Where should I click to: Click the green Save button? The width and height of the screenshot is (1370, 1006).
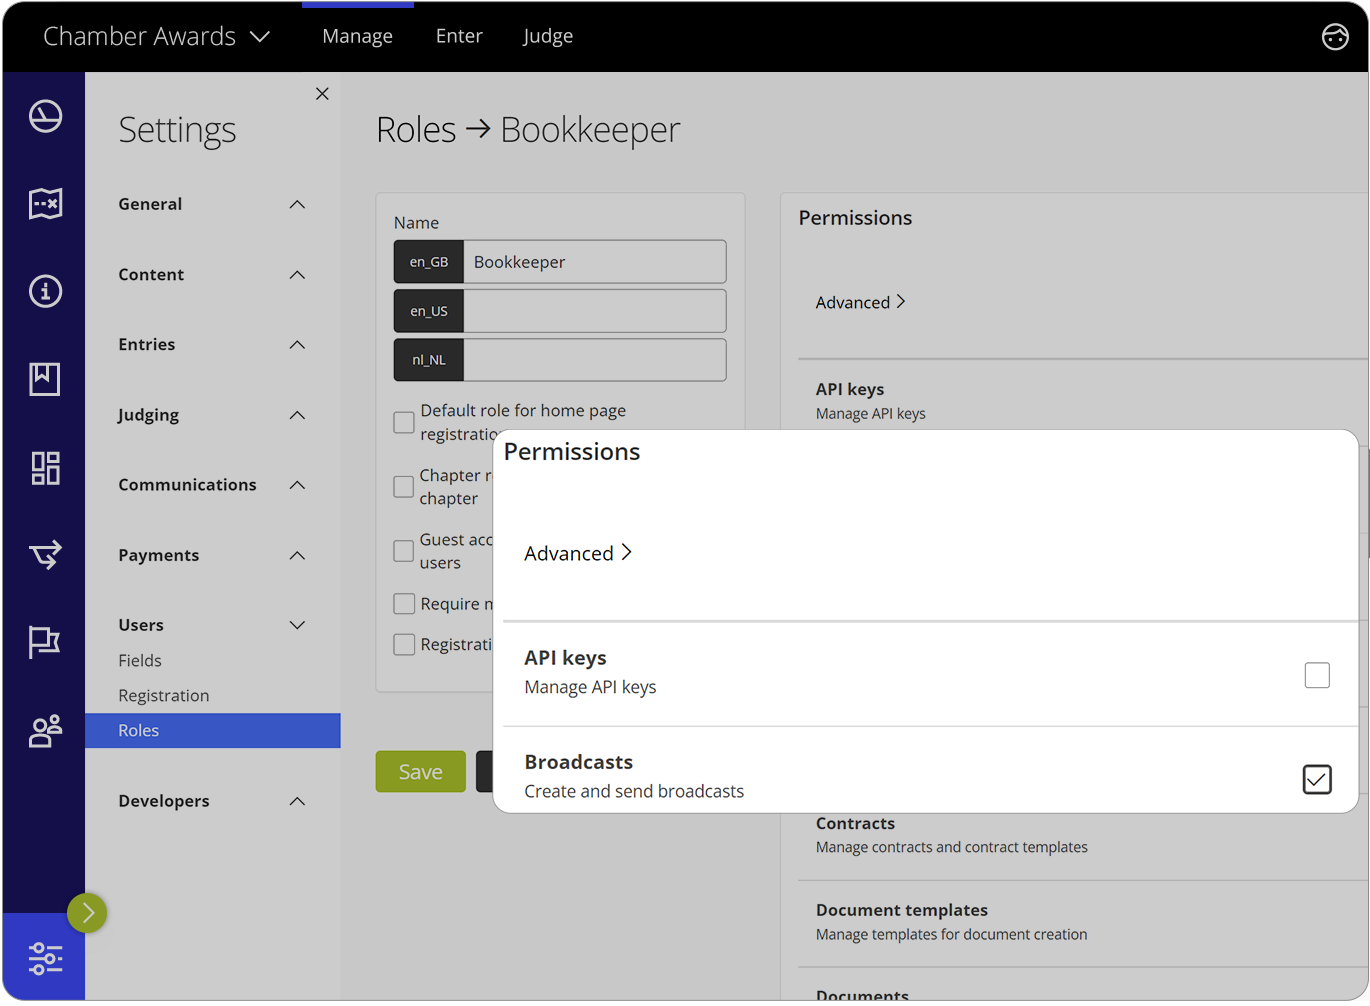point(420,771)
